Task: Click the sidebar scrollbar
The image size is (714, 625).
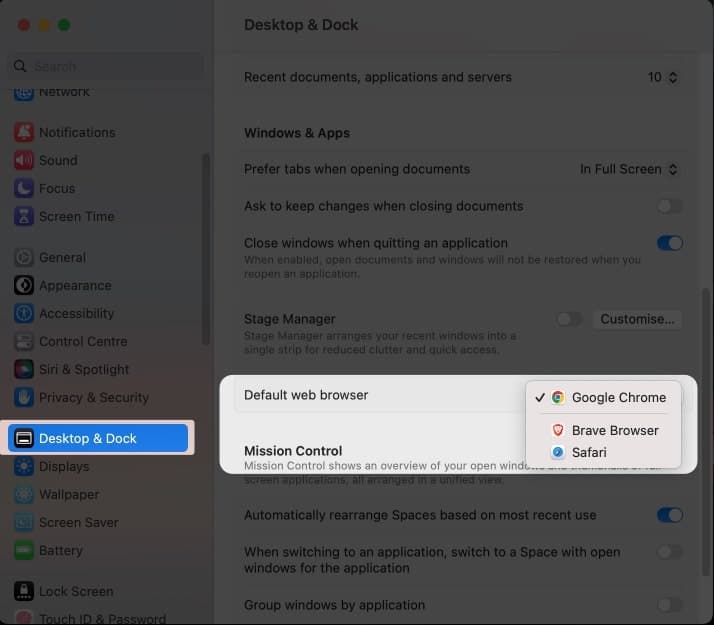Action: click(x=206, y=249)
